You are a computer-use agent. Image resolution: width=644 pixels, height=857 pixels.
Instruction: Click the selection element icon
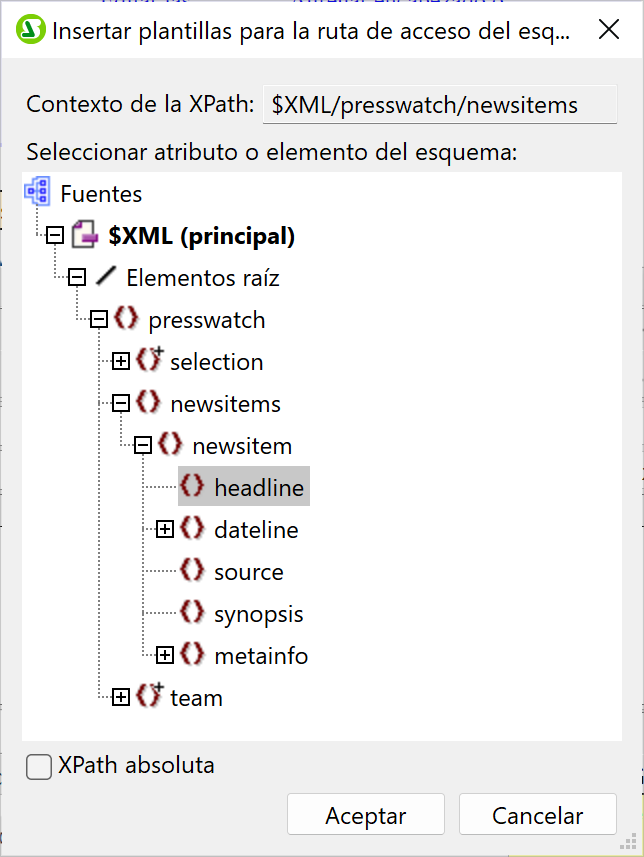click(149, 361)
